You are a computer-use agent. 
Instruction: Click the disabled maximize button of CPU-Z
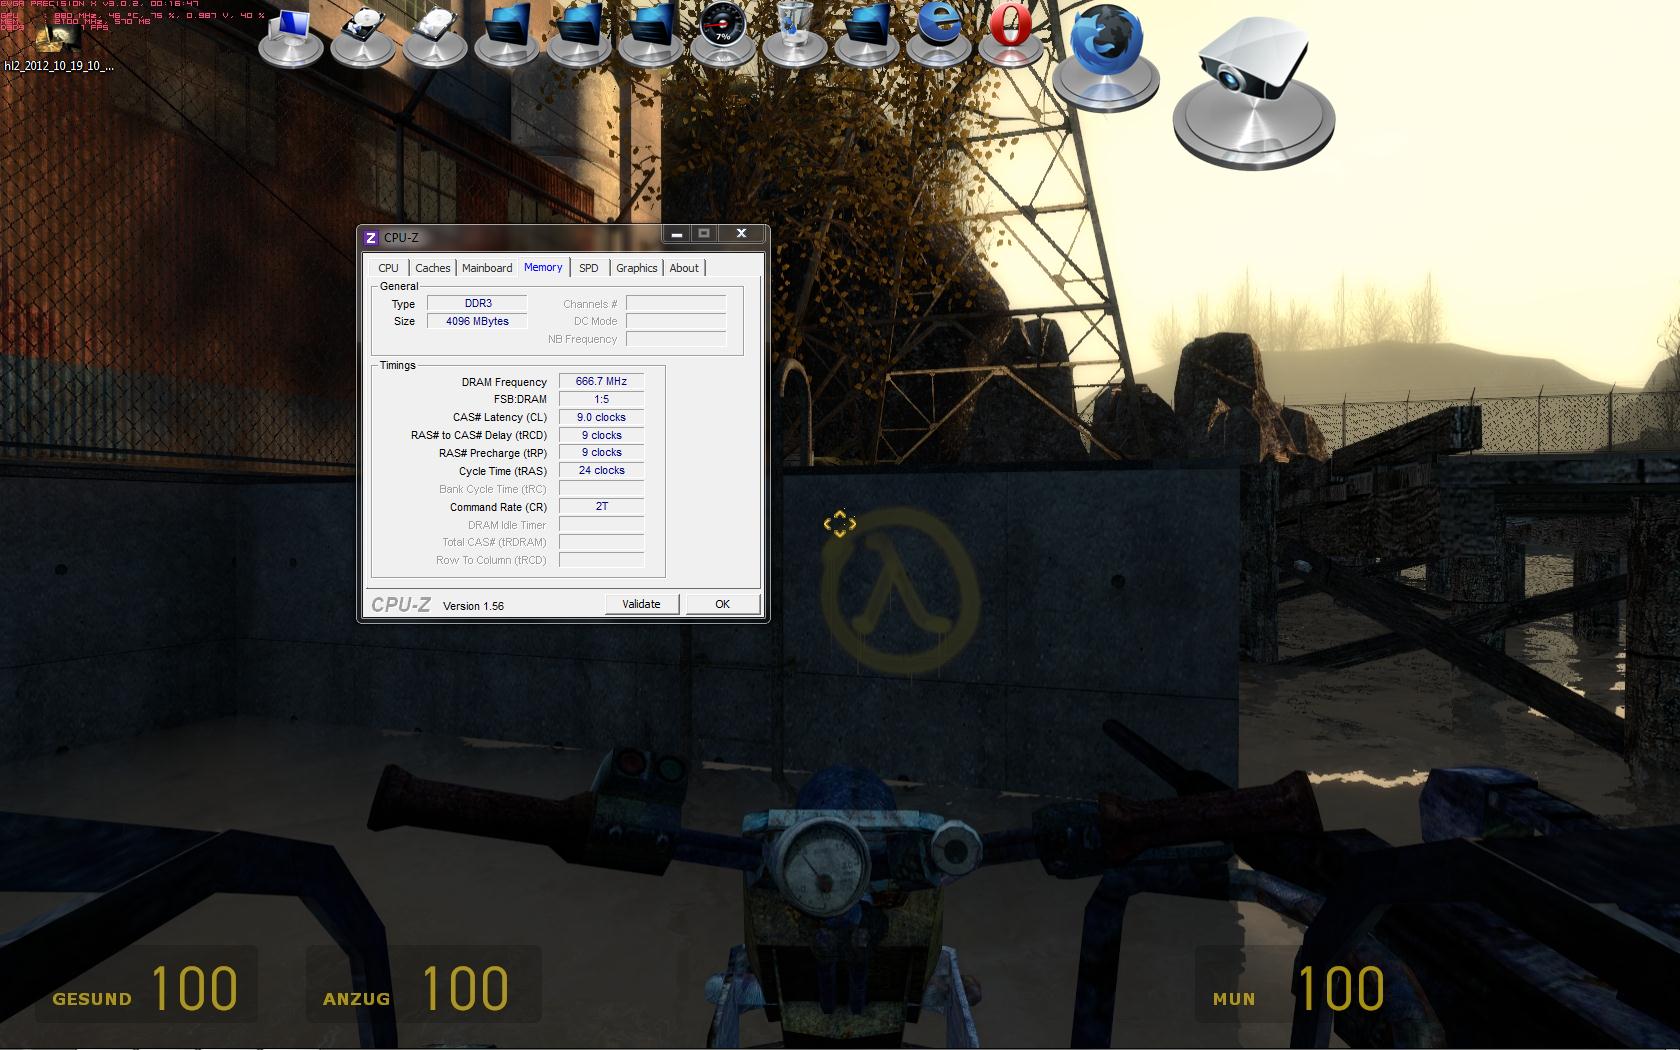[x=704, y=234]
